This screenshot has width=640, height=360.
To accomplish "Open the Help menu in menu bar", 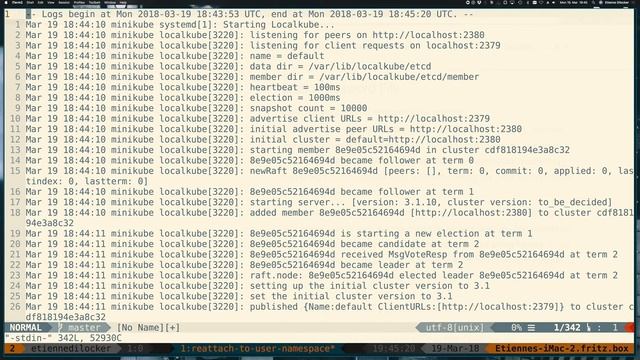I will pyautogui.click(x=123, y=2).
